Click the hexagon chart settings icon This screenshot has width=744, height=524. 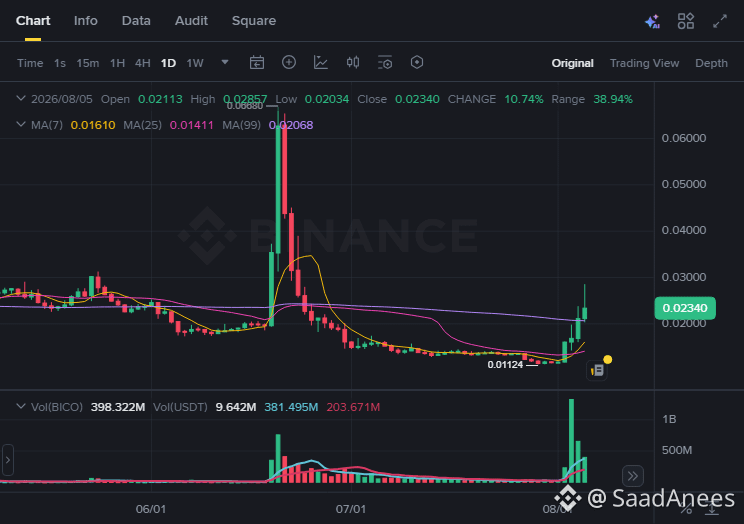(417, 62)
